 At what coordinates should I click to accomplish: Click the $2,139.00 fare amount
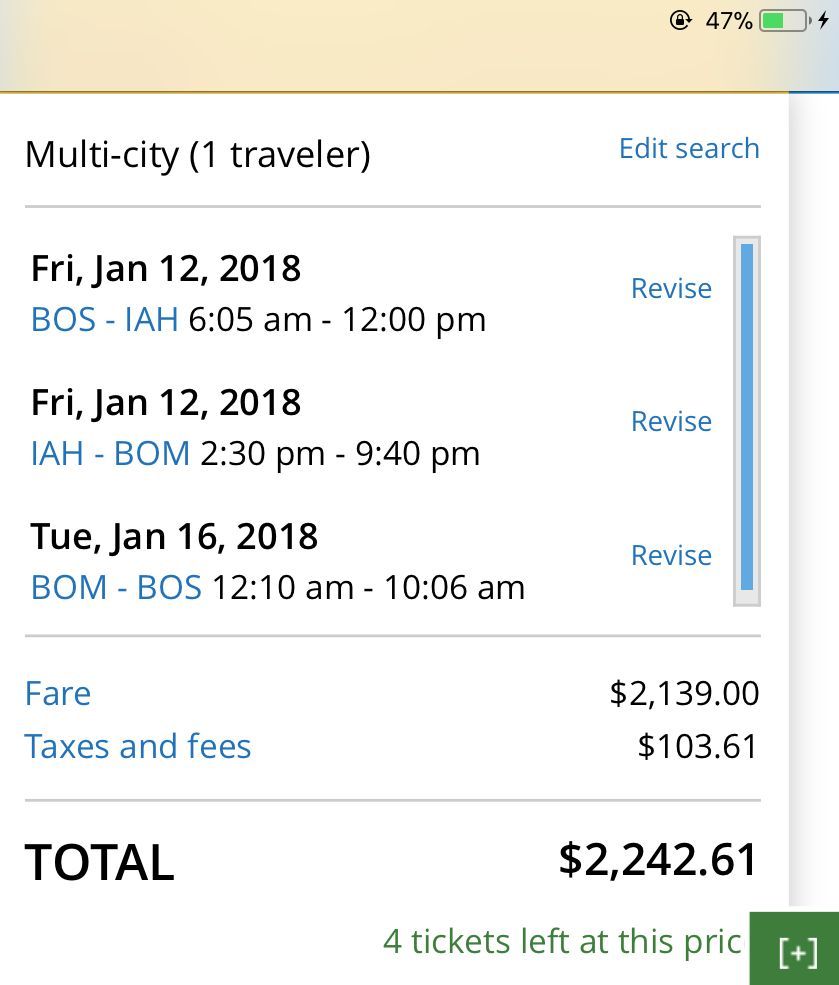tap(684, 694)
